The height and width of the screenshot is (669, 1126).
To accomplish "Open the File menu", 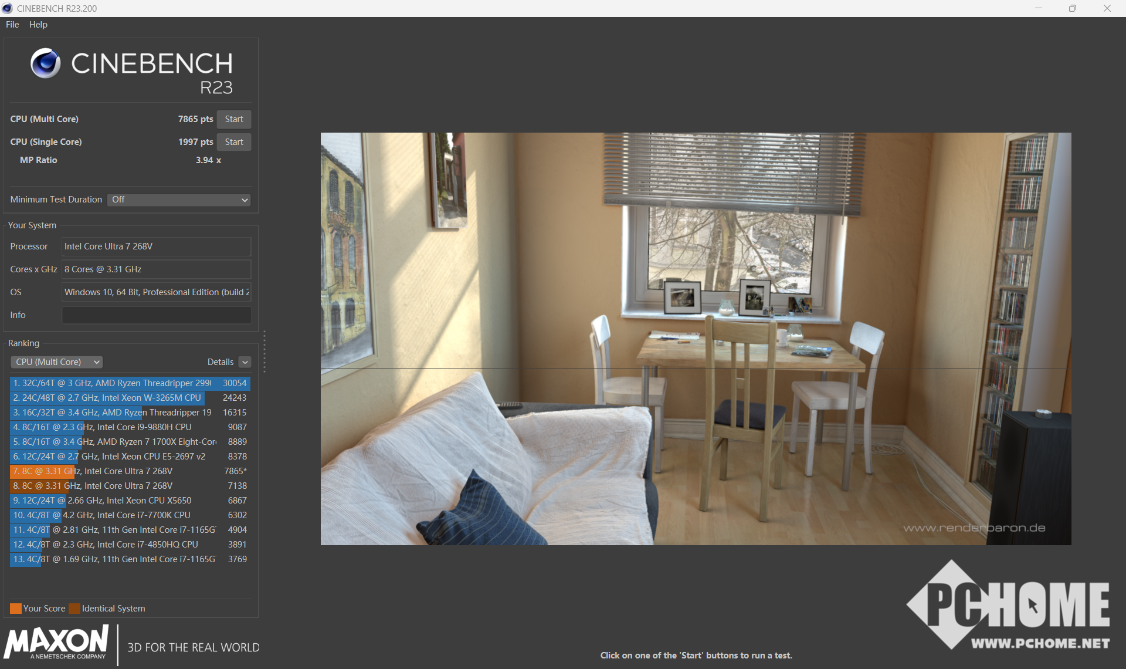I will [x=12, y=24].
